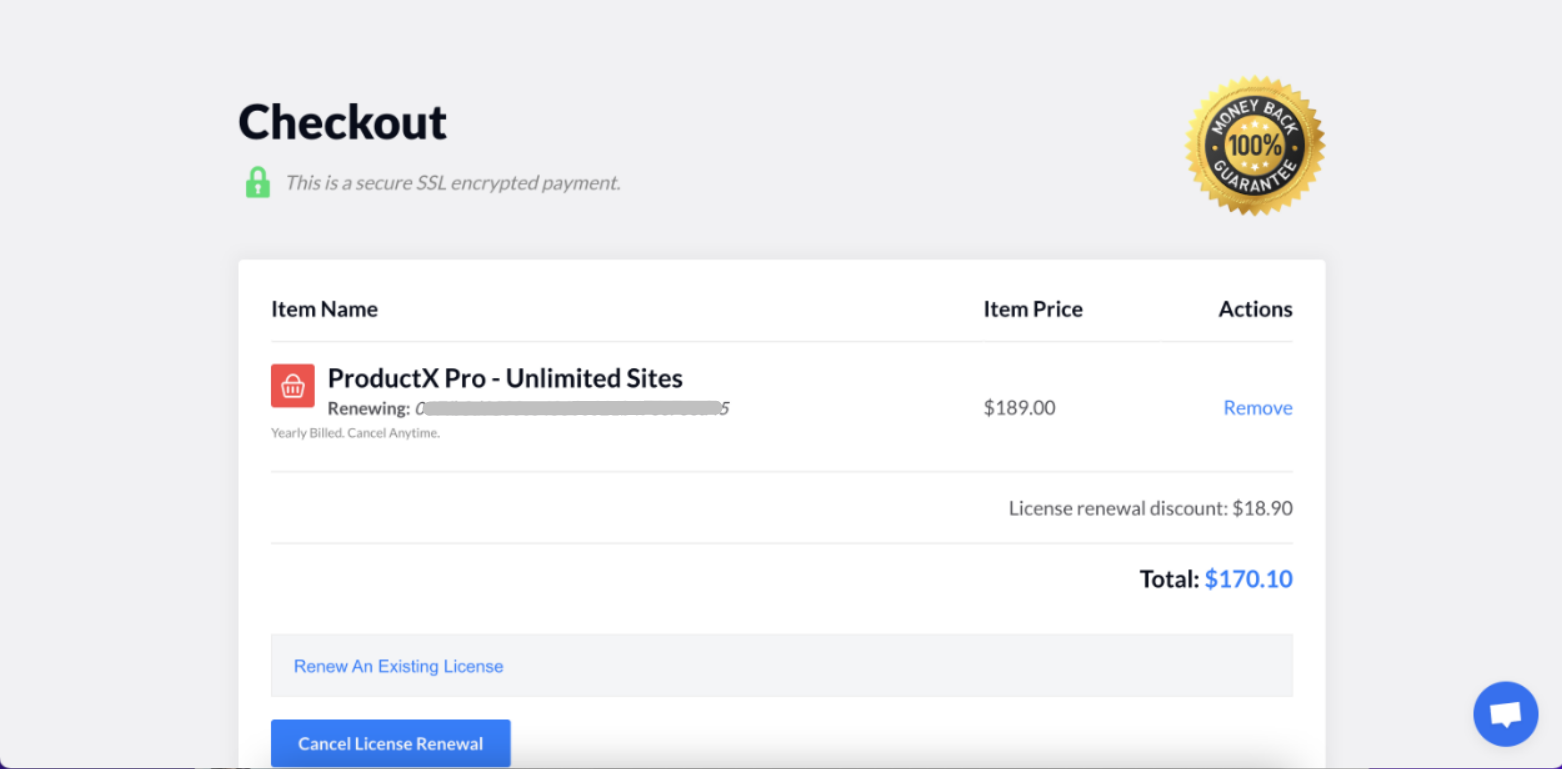Open the chat support bubble
The image size is (1562, 769).
pos(1505,713)
